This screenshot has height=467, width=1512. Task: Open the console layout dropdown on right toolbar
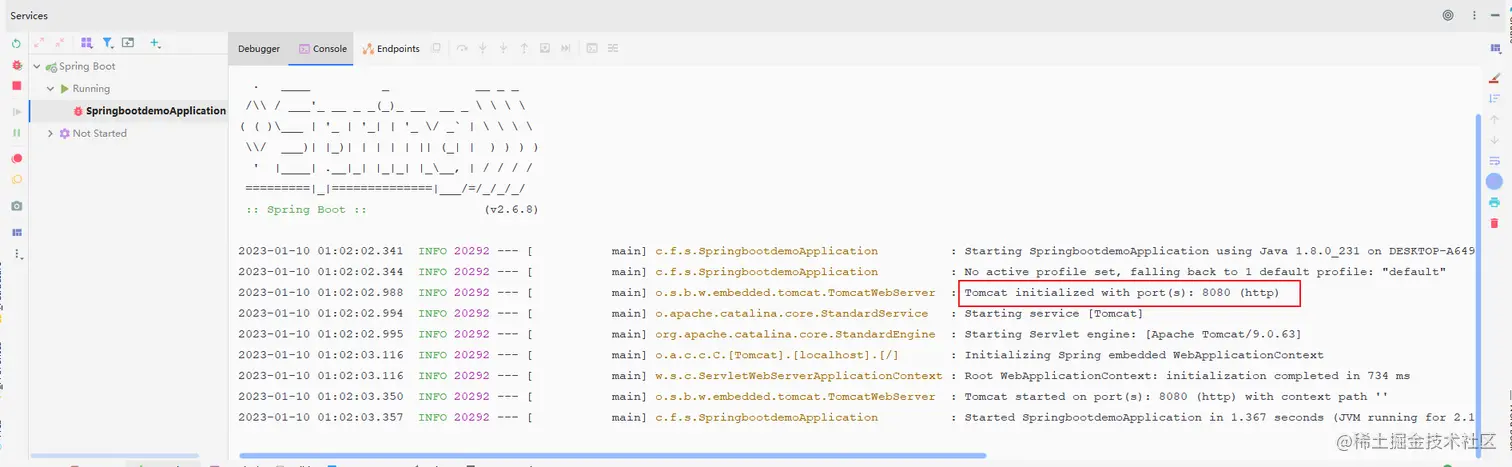click(1495, 48)
